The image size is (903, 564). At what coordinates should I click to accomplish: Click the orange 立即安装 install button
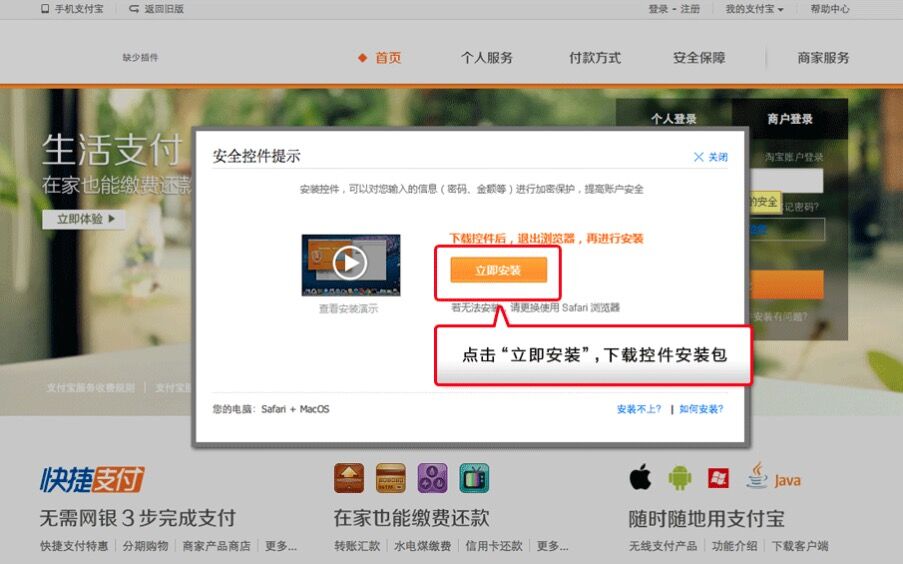tap(498, 270)
